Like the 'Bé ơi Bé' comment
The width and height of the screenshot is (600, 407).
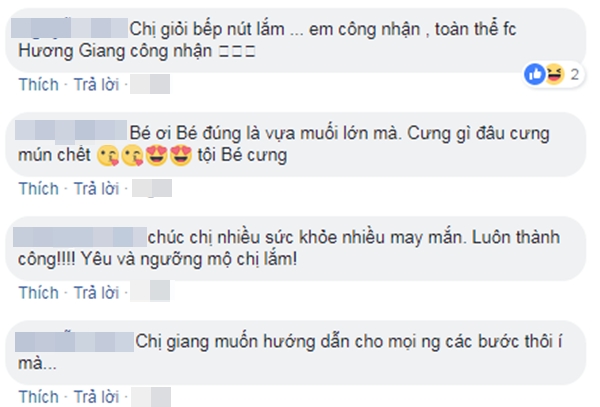39,189
